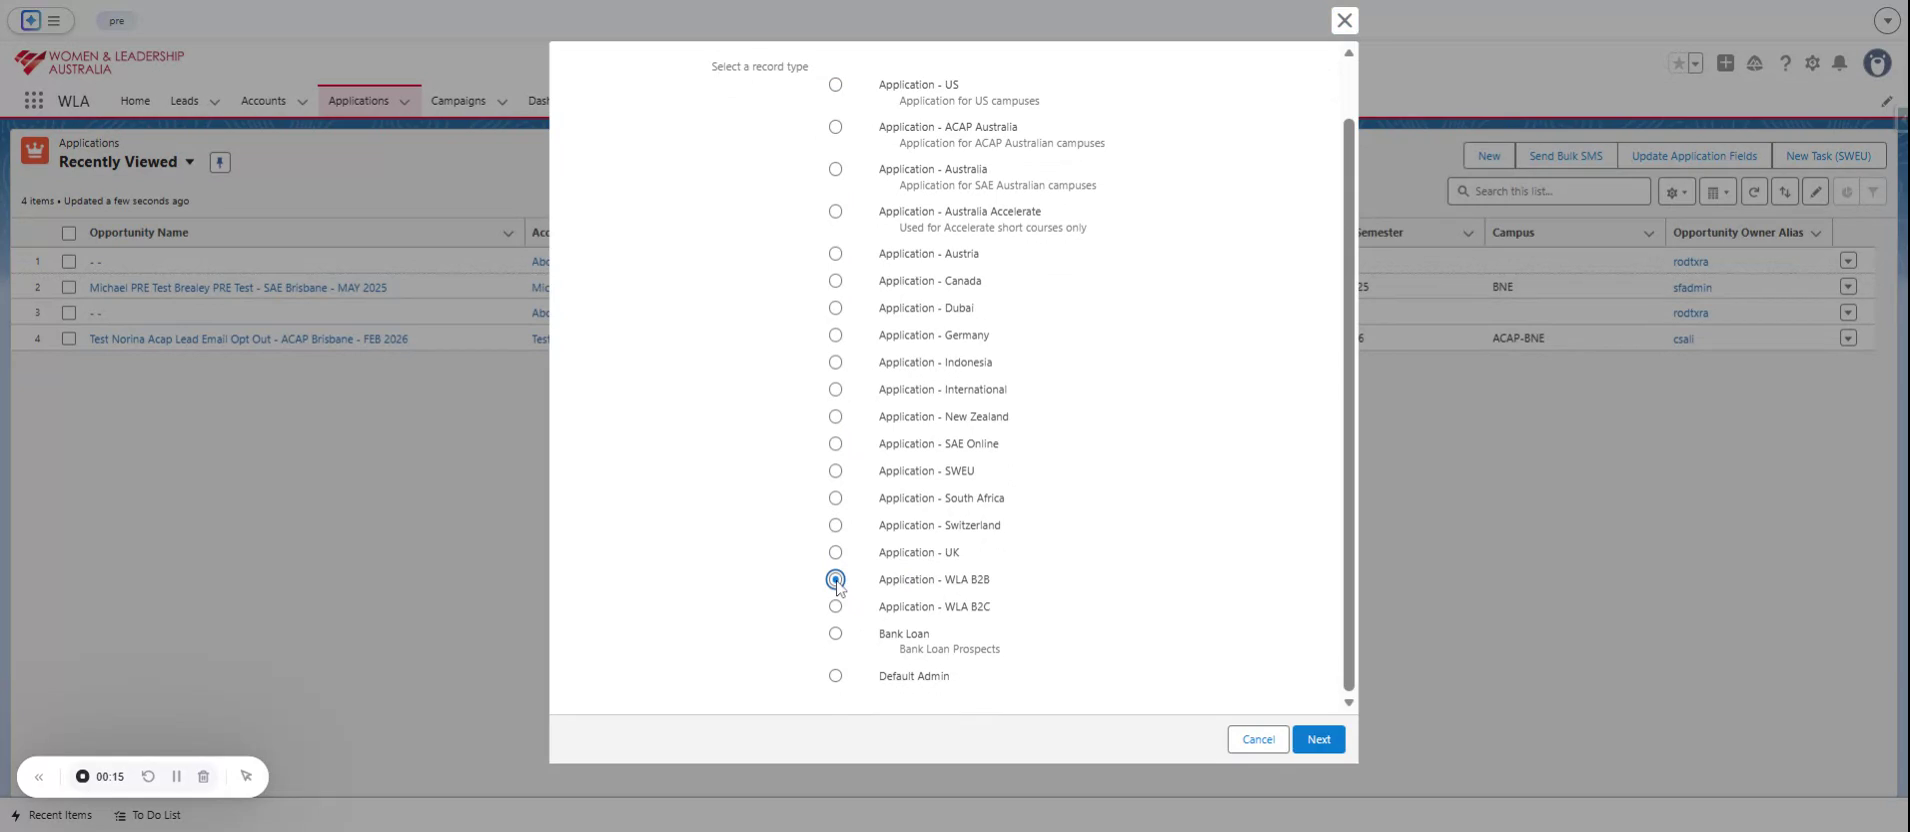Click the Applications crown object icon
The height and width of the screenshot is (832, 1910).
pyautogui.click(x=35, y=151)
